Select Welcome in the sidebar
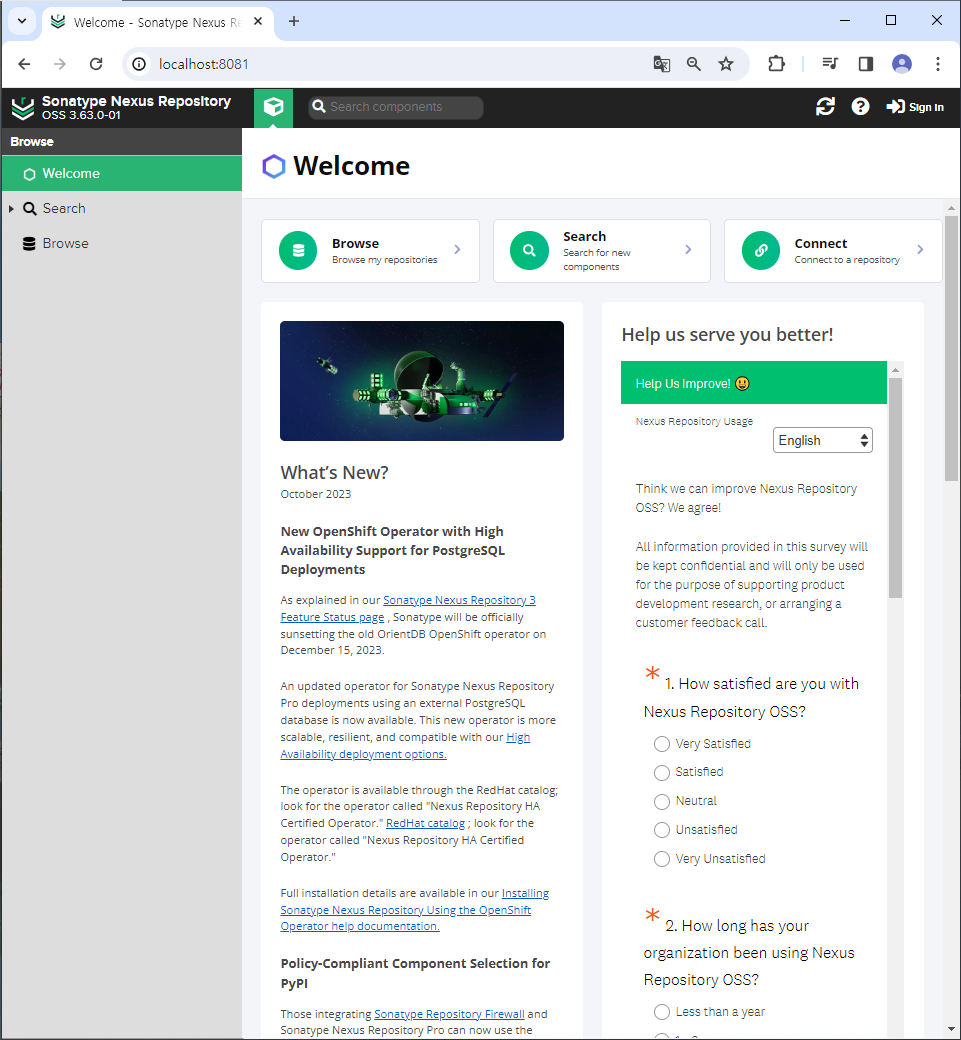 pyautogui.click(x=122, y=174)
